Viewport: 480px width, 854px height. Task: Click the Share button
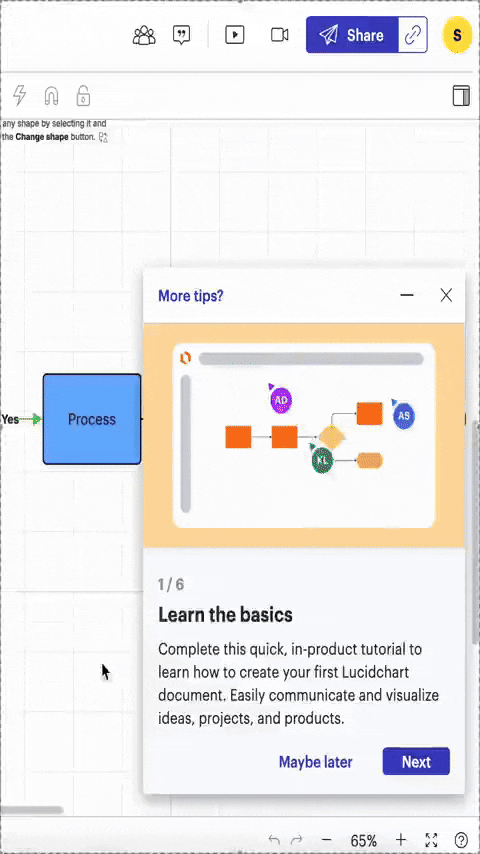pos(353,35)
